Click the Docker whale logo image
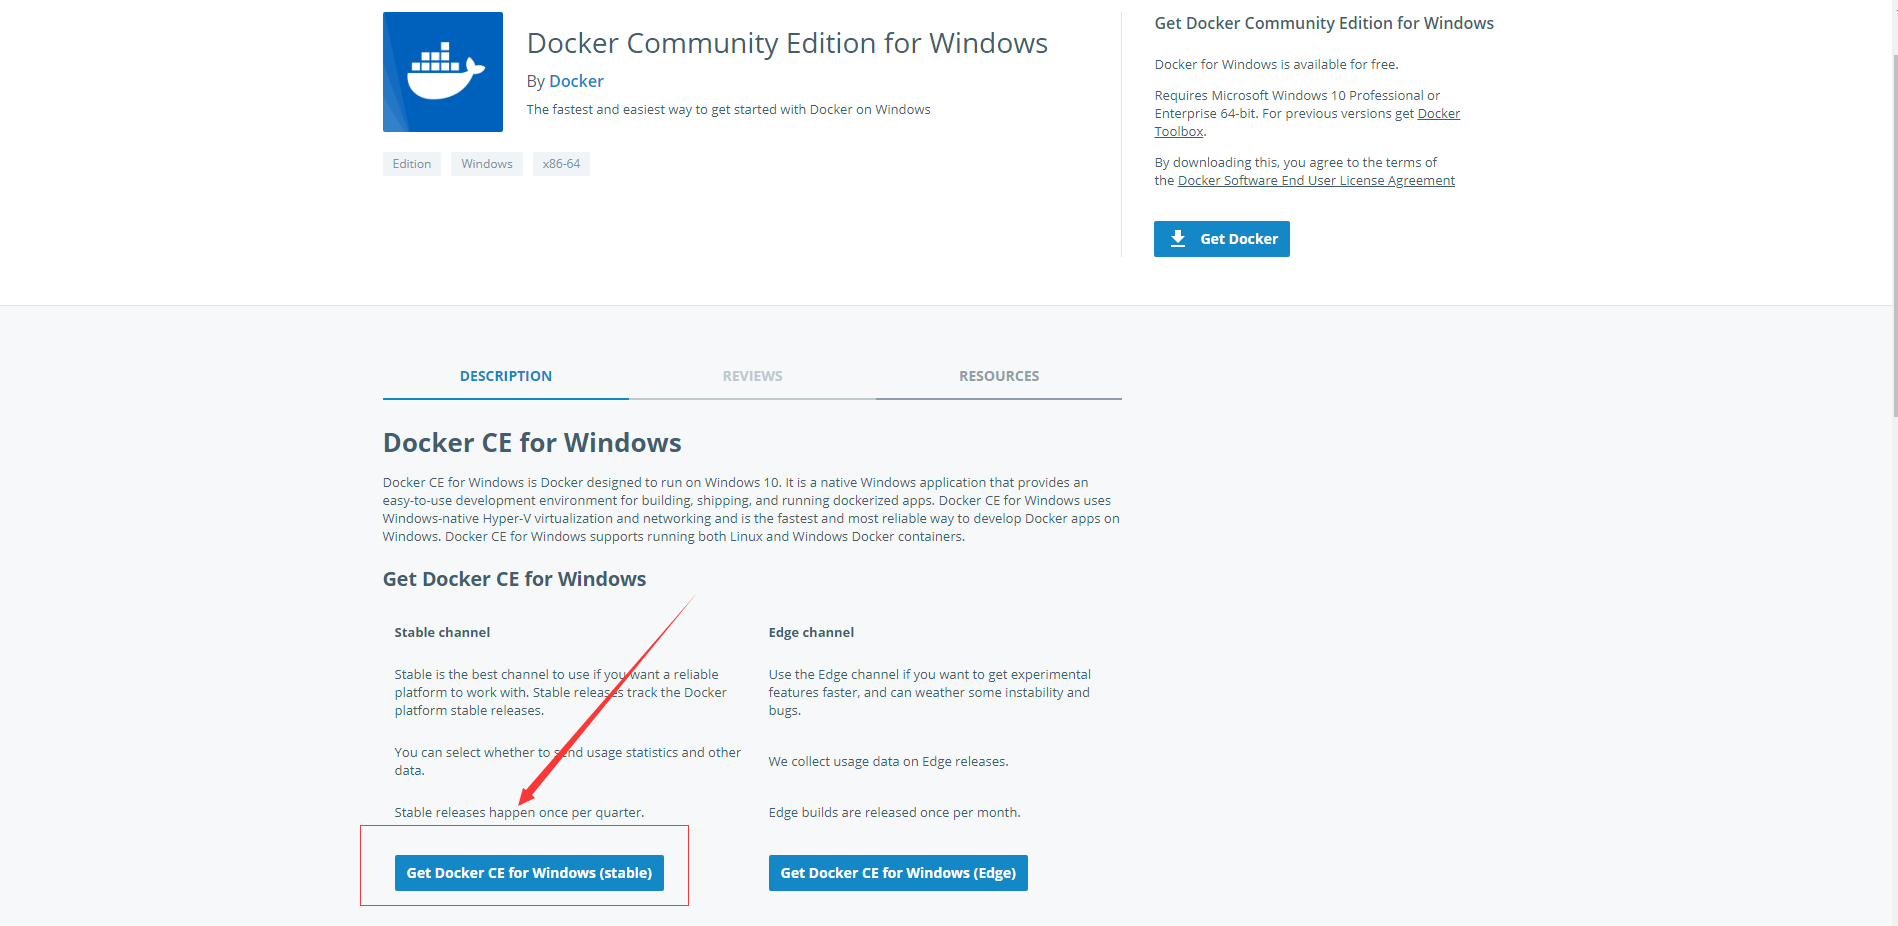1898x926 pixels. (x=443, y=72)
